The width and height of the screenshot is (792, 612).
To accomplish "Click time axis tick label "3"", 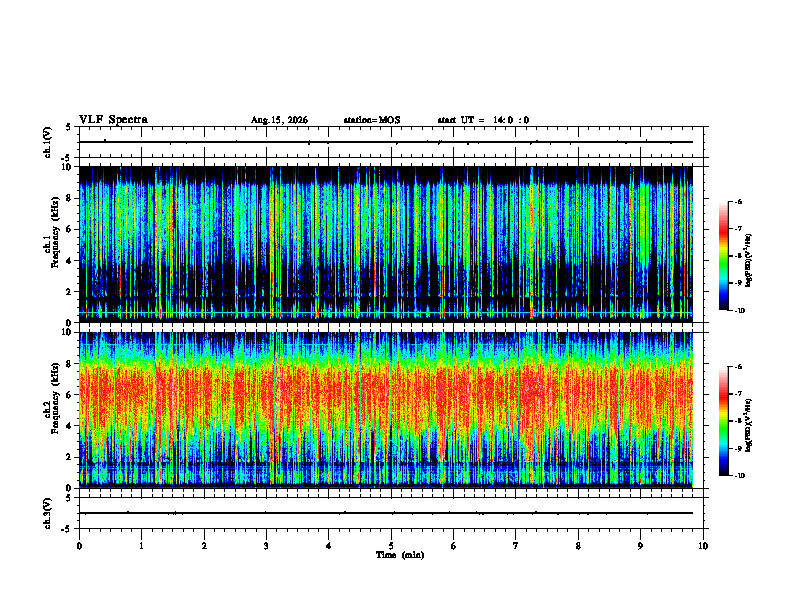I will tap(266, 546).
